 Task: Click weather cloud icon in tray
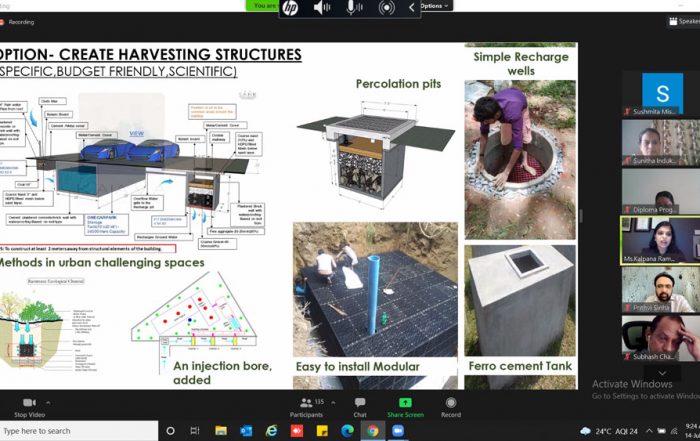585,431
